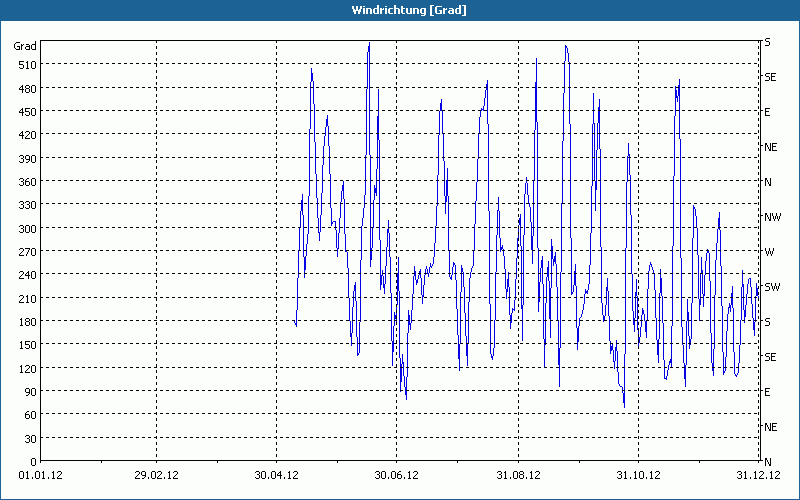Click the topmost S label on right axis
Viewport: 800px width, 500px height.
(x=767, y=42)
